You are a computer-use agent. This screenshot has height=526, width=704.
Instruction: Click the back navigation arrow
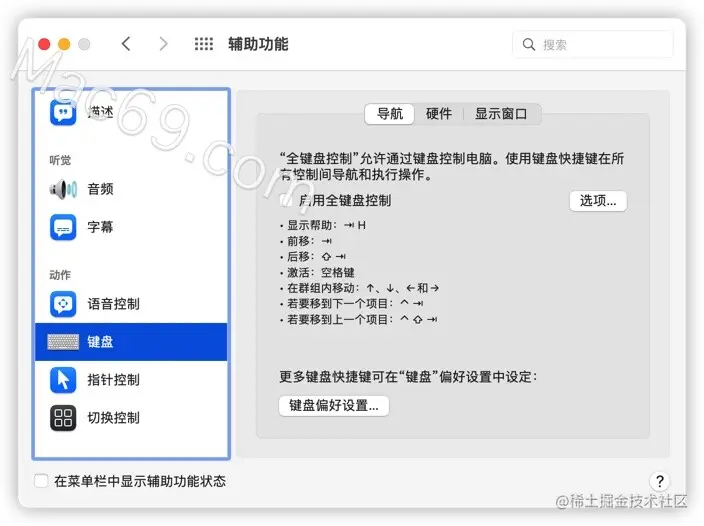pyautogui.click(x=126, y=44)
